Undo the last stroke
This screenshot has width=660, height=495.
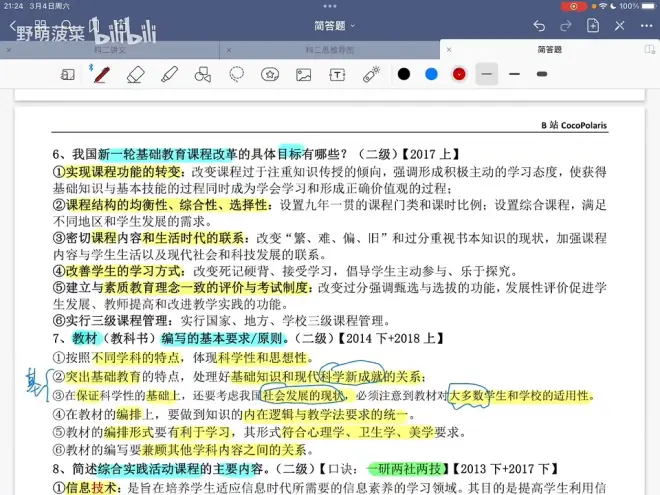click(539, 25)
